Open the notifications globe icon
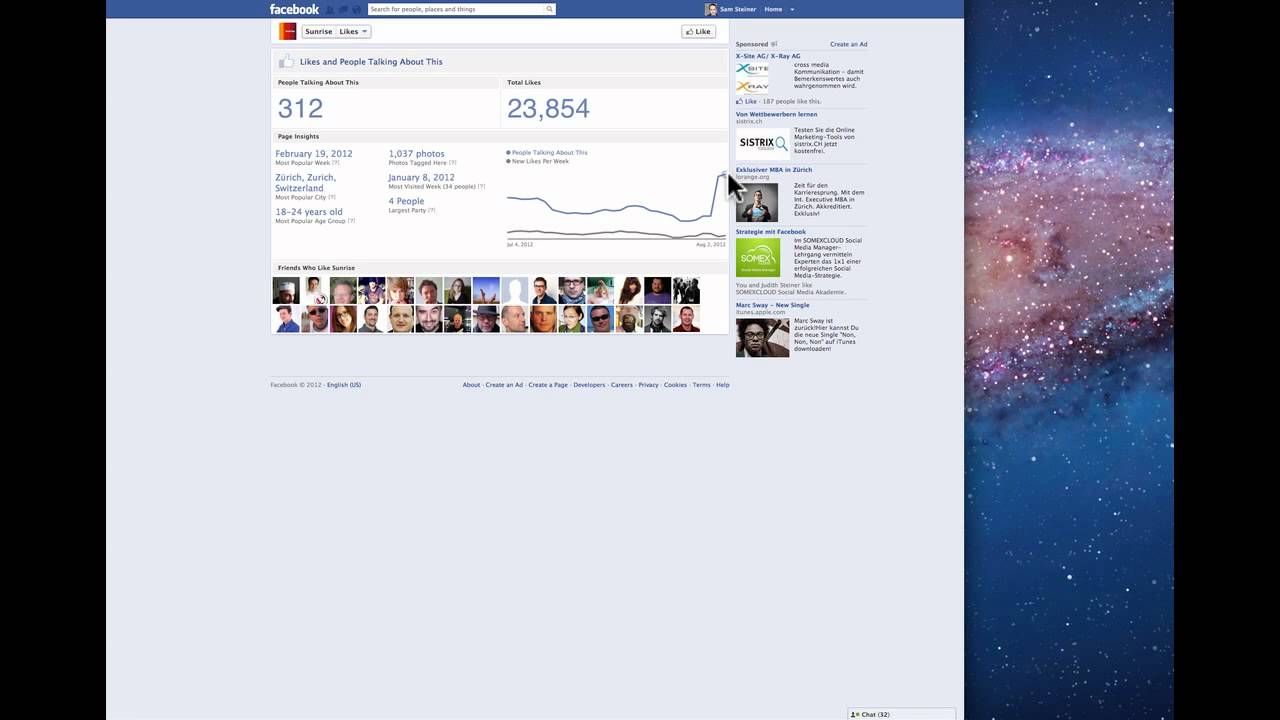The width and height of the screenshot is (1280, 720). click(x=356, y=9)
